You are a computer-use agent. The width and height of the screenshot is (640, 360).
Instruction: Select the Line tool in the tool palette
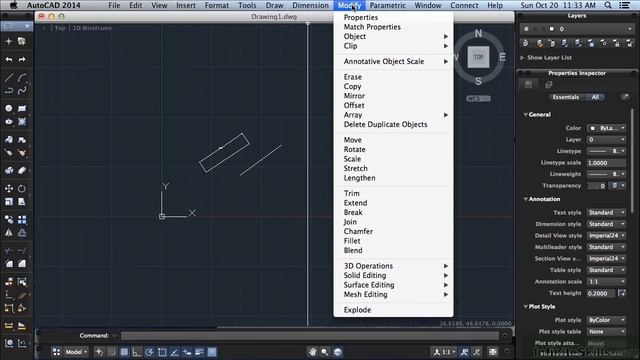click(x=9, y=78)
